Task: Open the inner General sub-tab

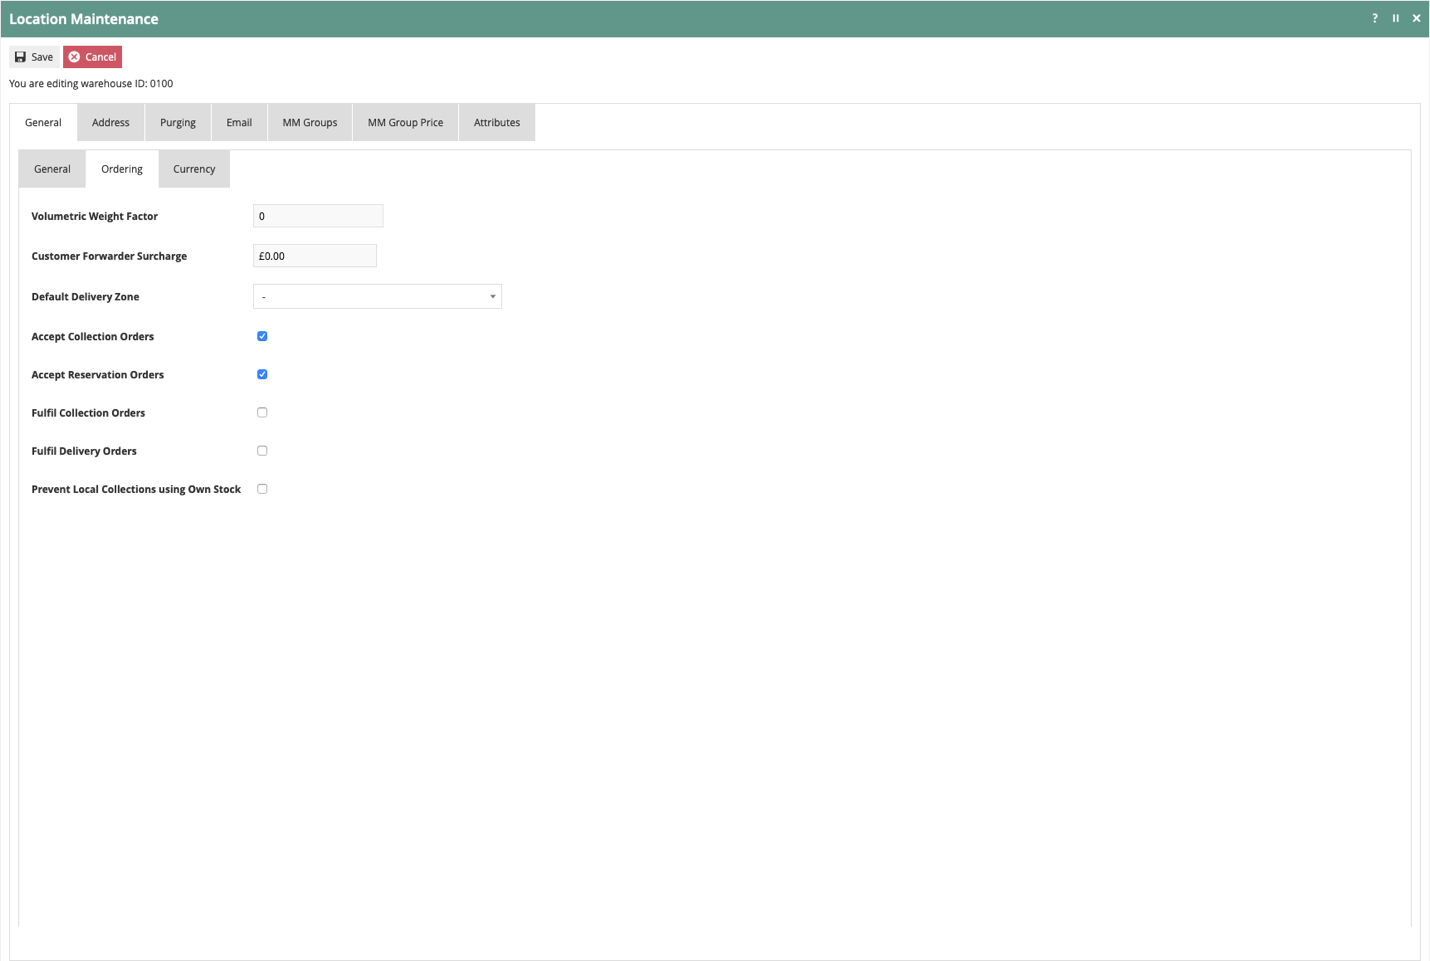Action: click(x=52, y=169)
